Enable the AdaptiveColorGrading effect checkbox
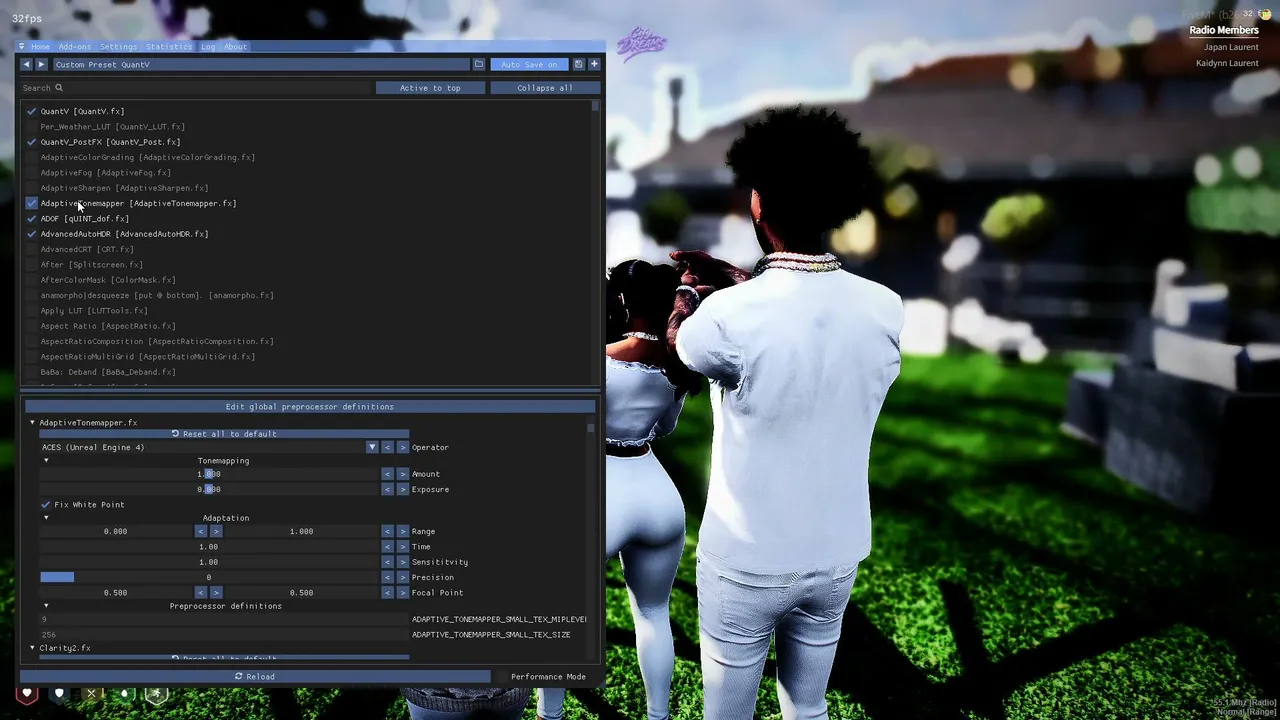The image size is (1280, 720). [32, 157]
